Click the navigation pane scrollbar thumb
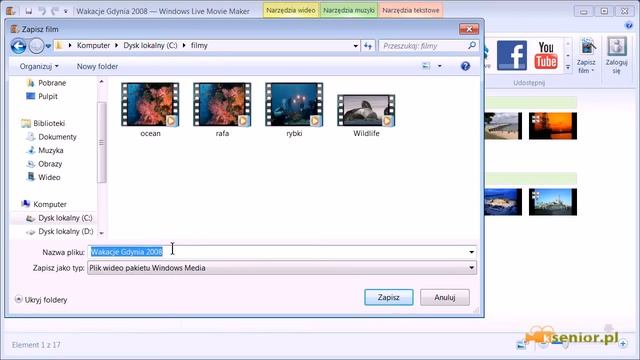Image resolution: width=640 pixels, height=360 pixels. (x=102, y=142)
